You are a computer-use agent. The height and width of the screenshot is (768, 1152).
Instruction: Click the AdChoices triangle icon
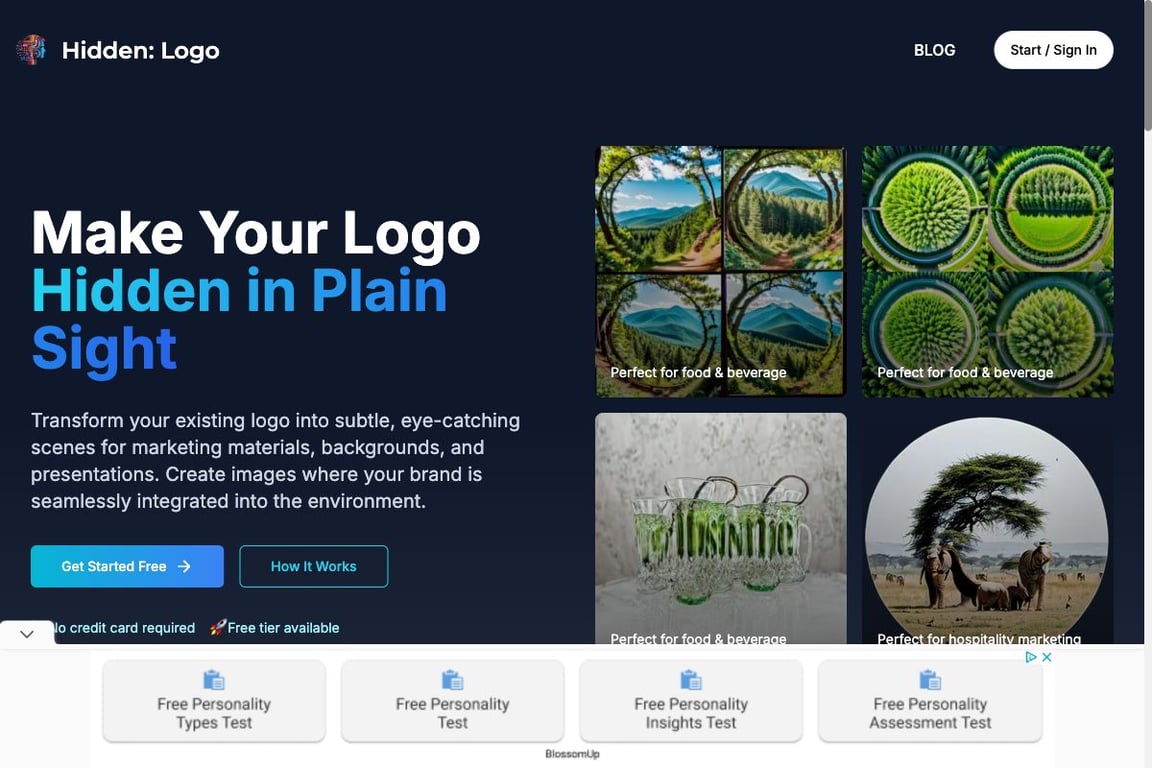coord(1031,657)
